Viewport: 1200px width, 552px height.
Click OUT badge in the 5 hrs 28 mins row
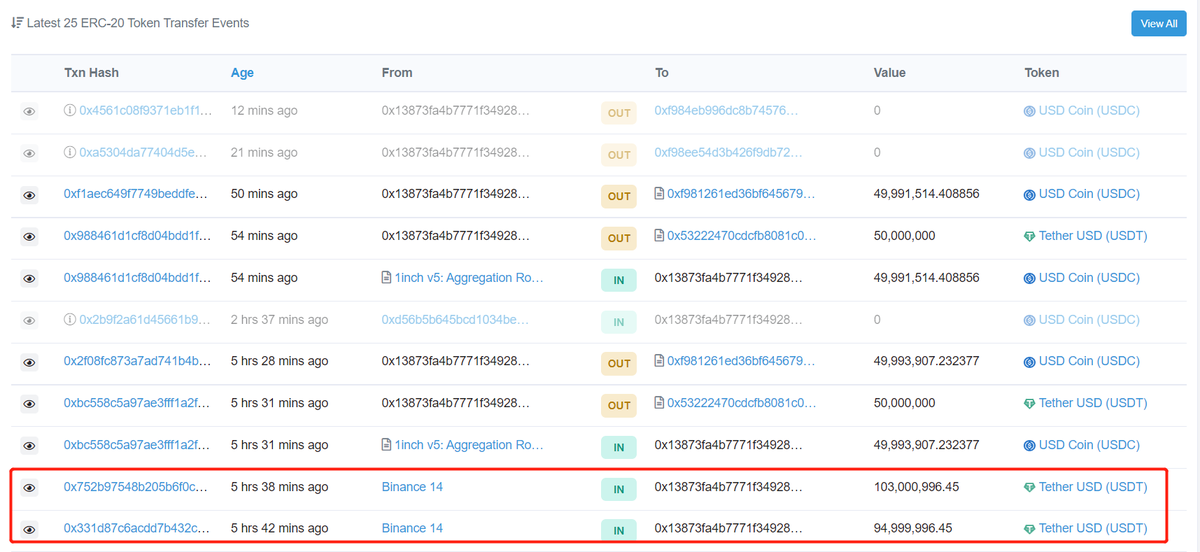[x=619, y=363]
